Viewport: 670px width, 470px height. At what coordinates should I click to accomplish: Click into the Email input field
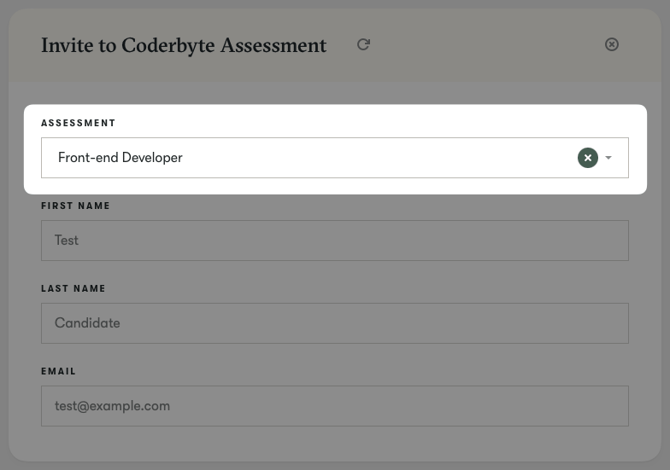pyautogui.click(x=334, y=406)
